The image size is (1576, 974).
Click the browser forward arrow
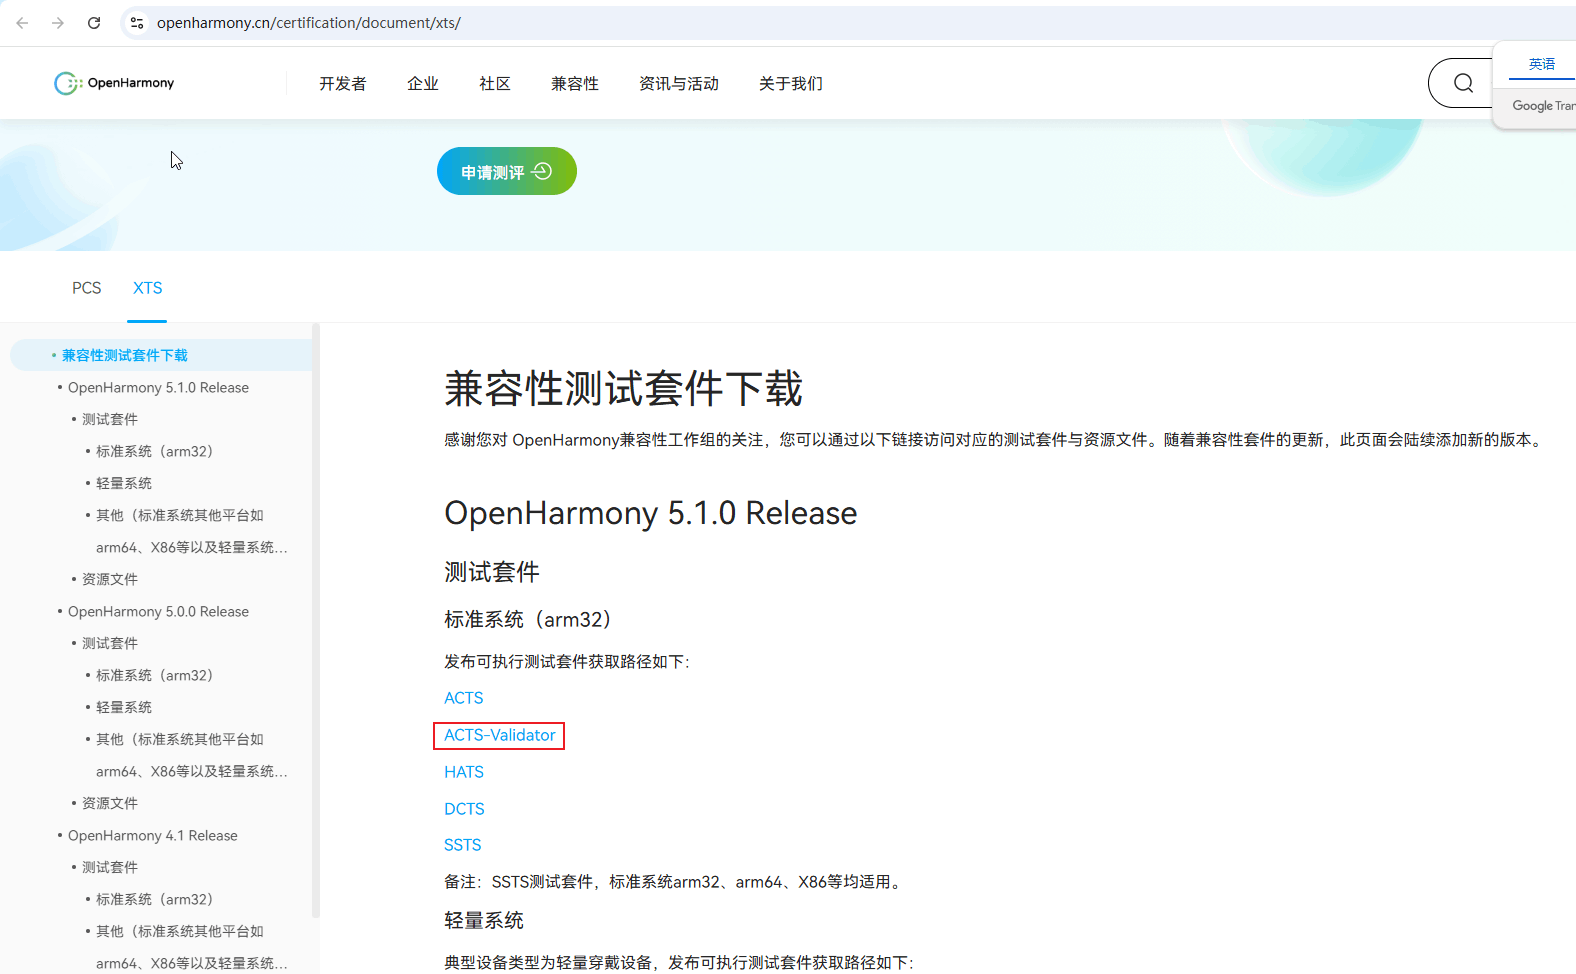pos(58,23)
